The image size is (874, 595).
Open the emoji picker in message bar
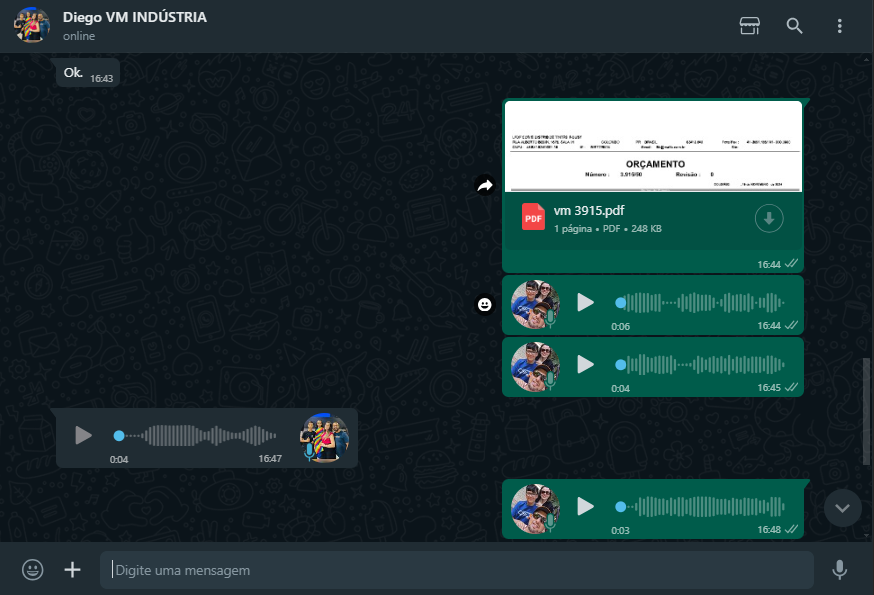[33, 570]
